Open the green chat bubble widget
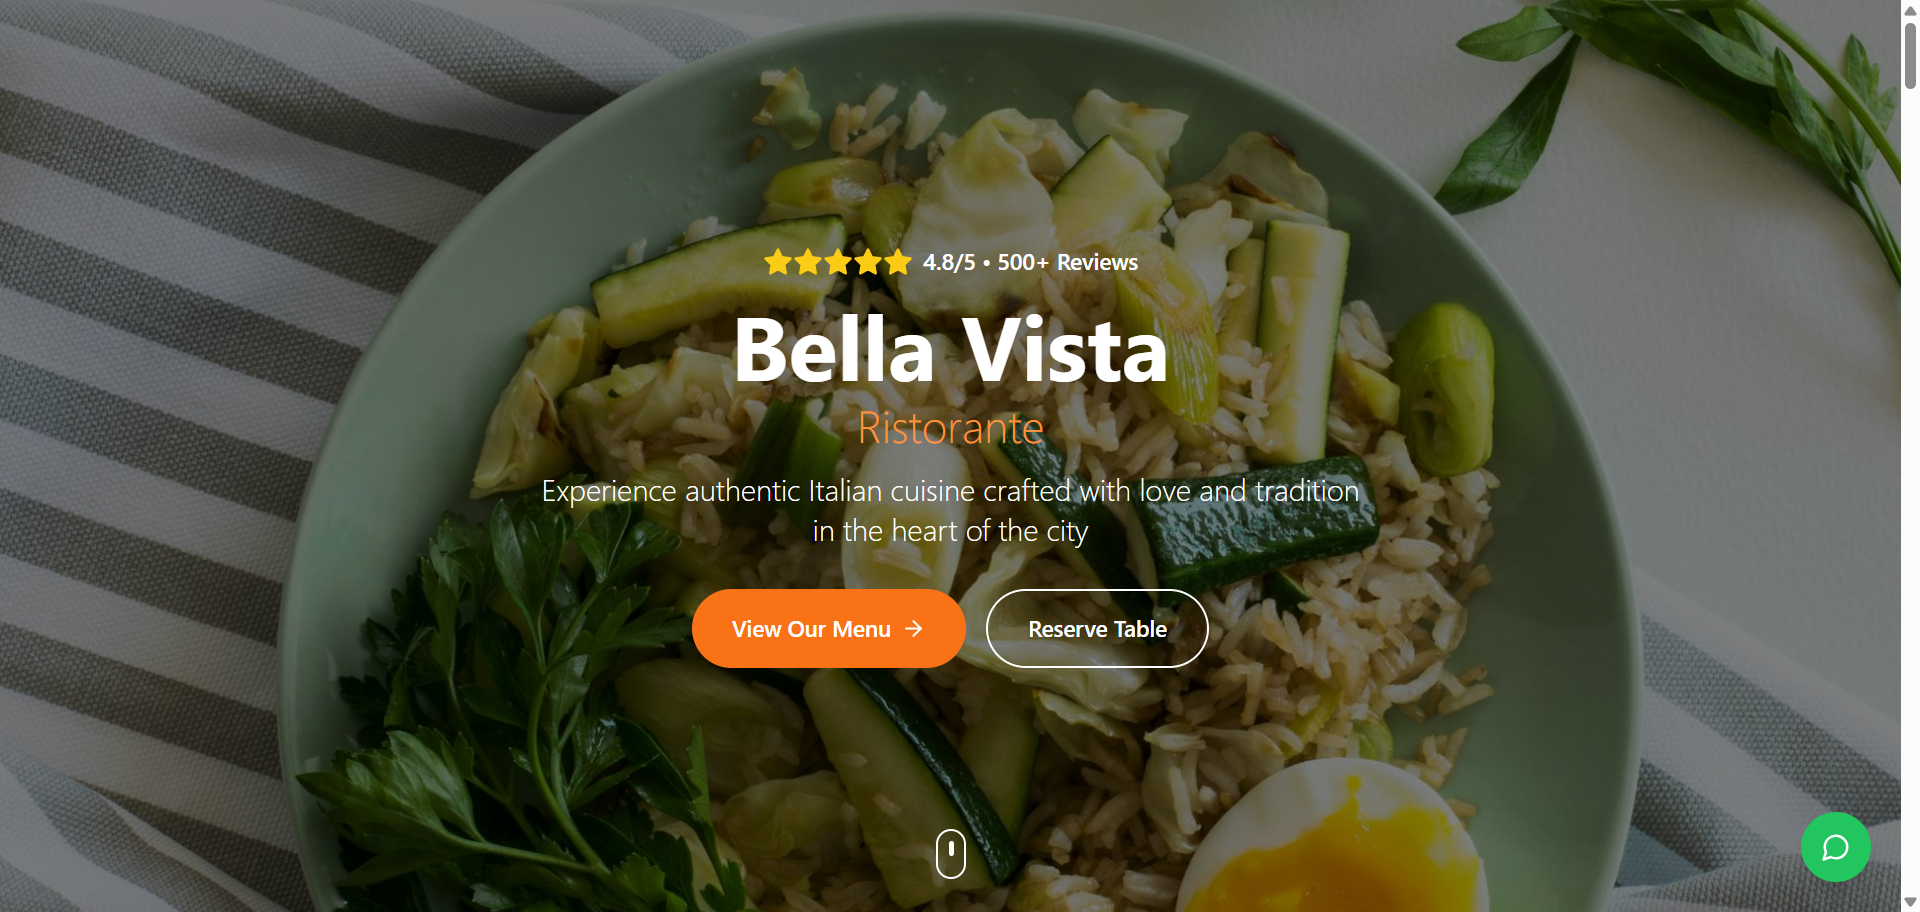This screenshot has height=912, width=1920. tap(1835, 847)
